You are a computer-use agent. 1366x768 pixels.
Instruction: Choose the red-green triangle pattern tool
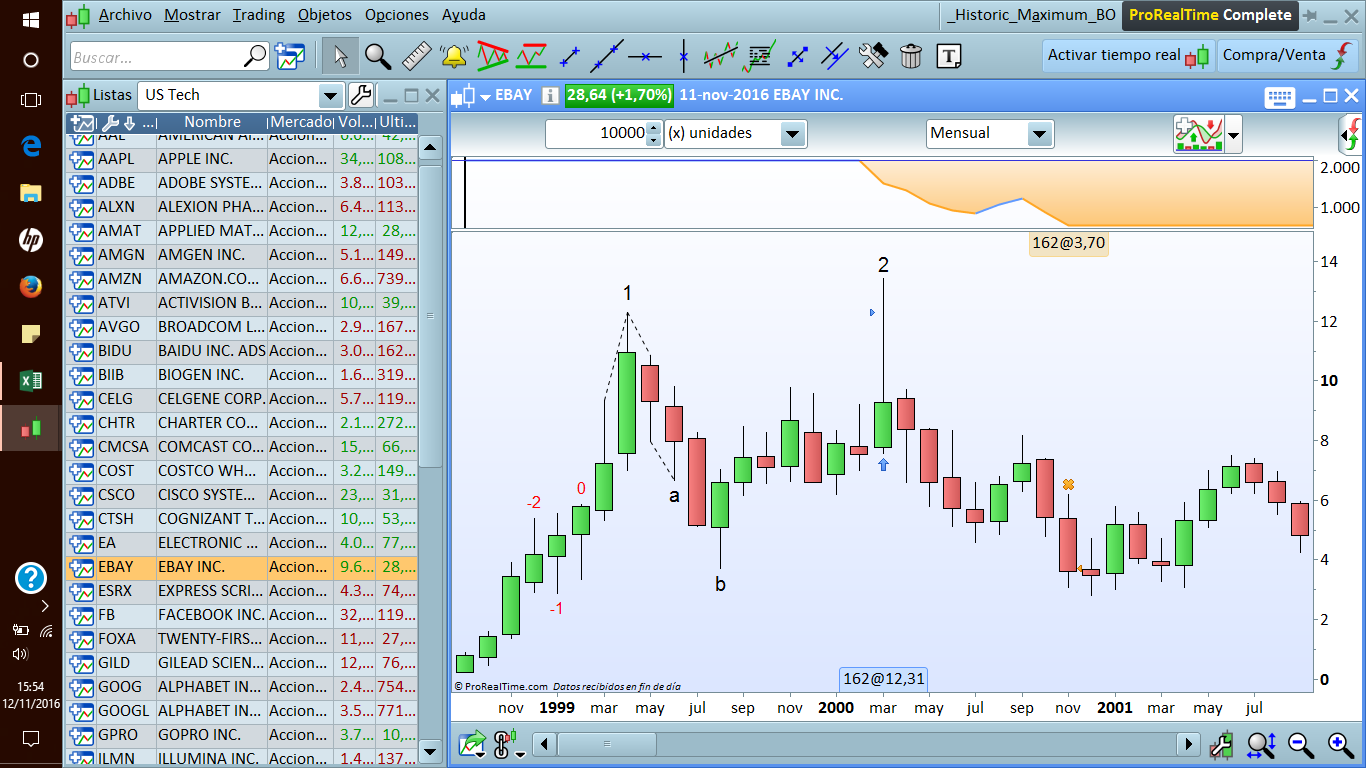[492, 56]
